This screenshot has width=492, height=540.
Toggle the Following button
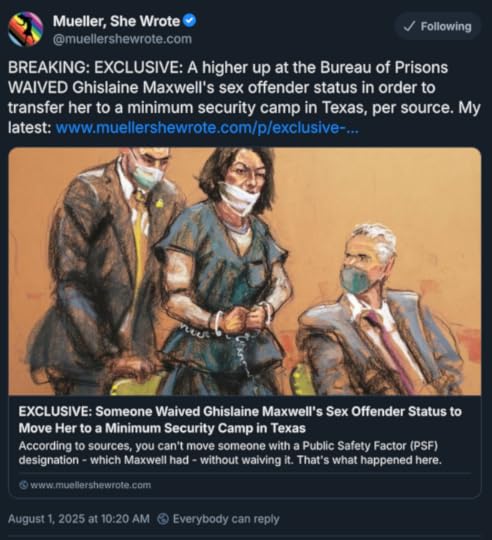point(438,27)
